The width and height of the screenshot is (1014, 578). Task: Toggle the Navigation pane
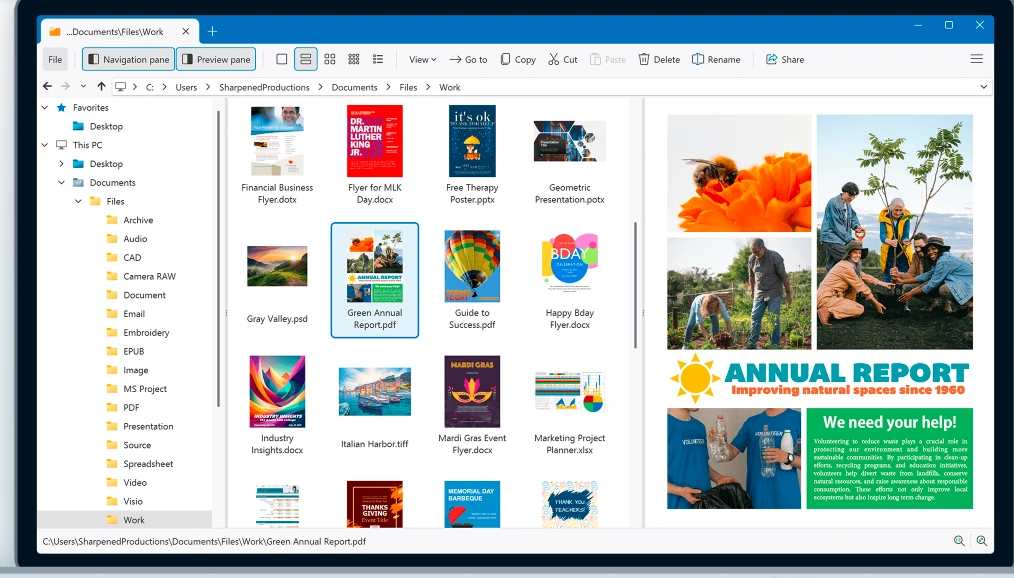[129, 59]
